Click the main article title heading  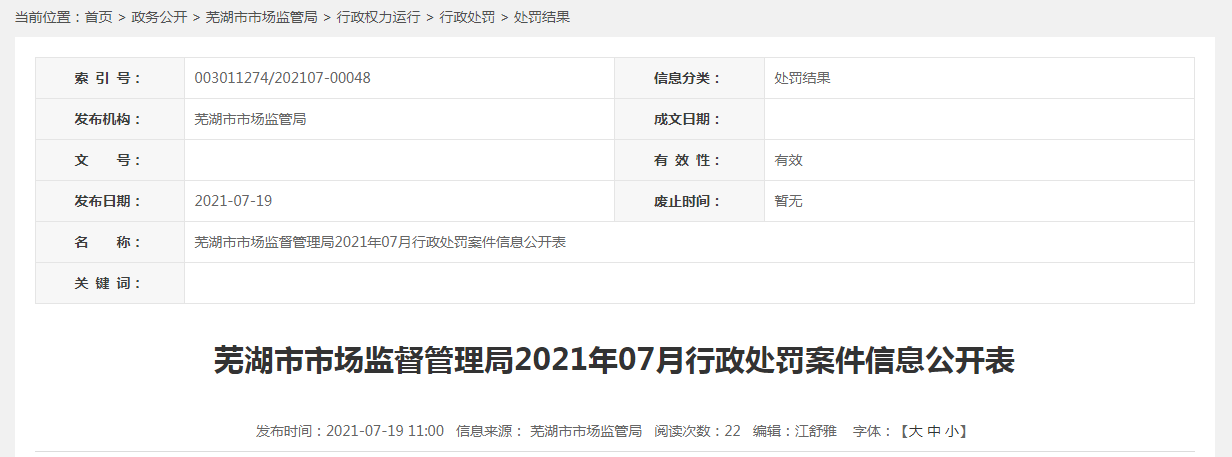615,361
